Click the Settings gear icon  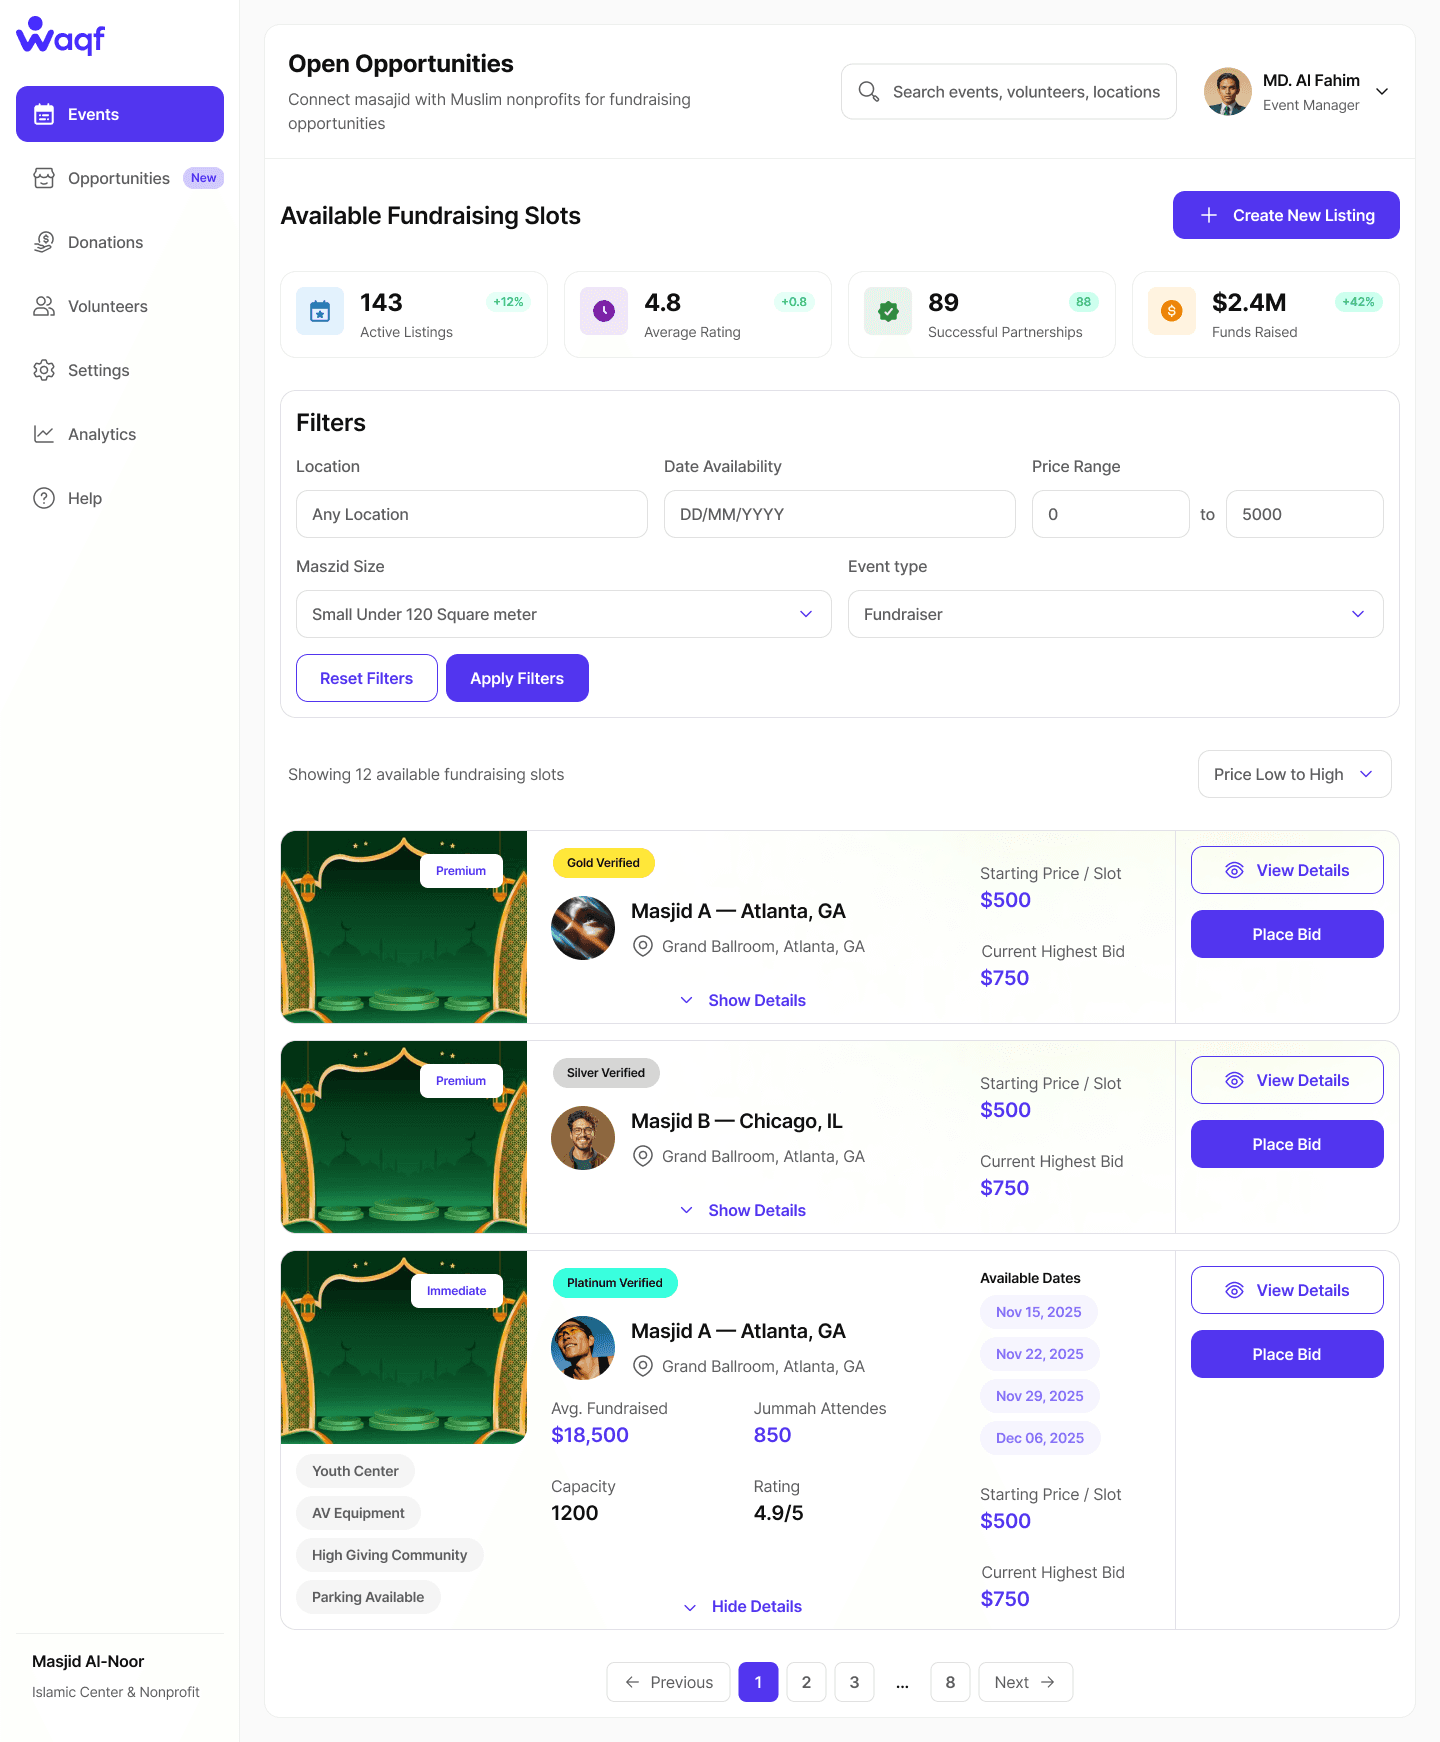pyautogui.click(x=44, y=370)
